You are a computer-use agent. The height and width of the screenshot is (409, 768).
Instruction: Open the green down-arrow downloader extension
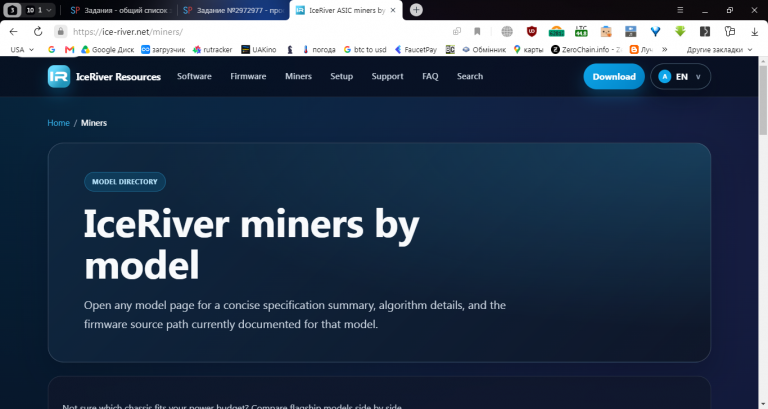pyautogui.click(x=680, y=31)
